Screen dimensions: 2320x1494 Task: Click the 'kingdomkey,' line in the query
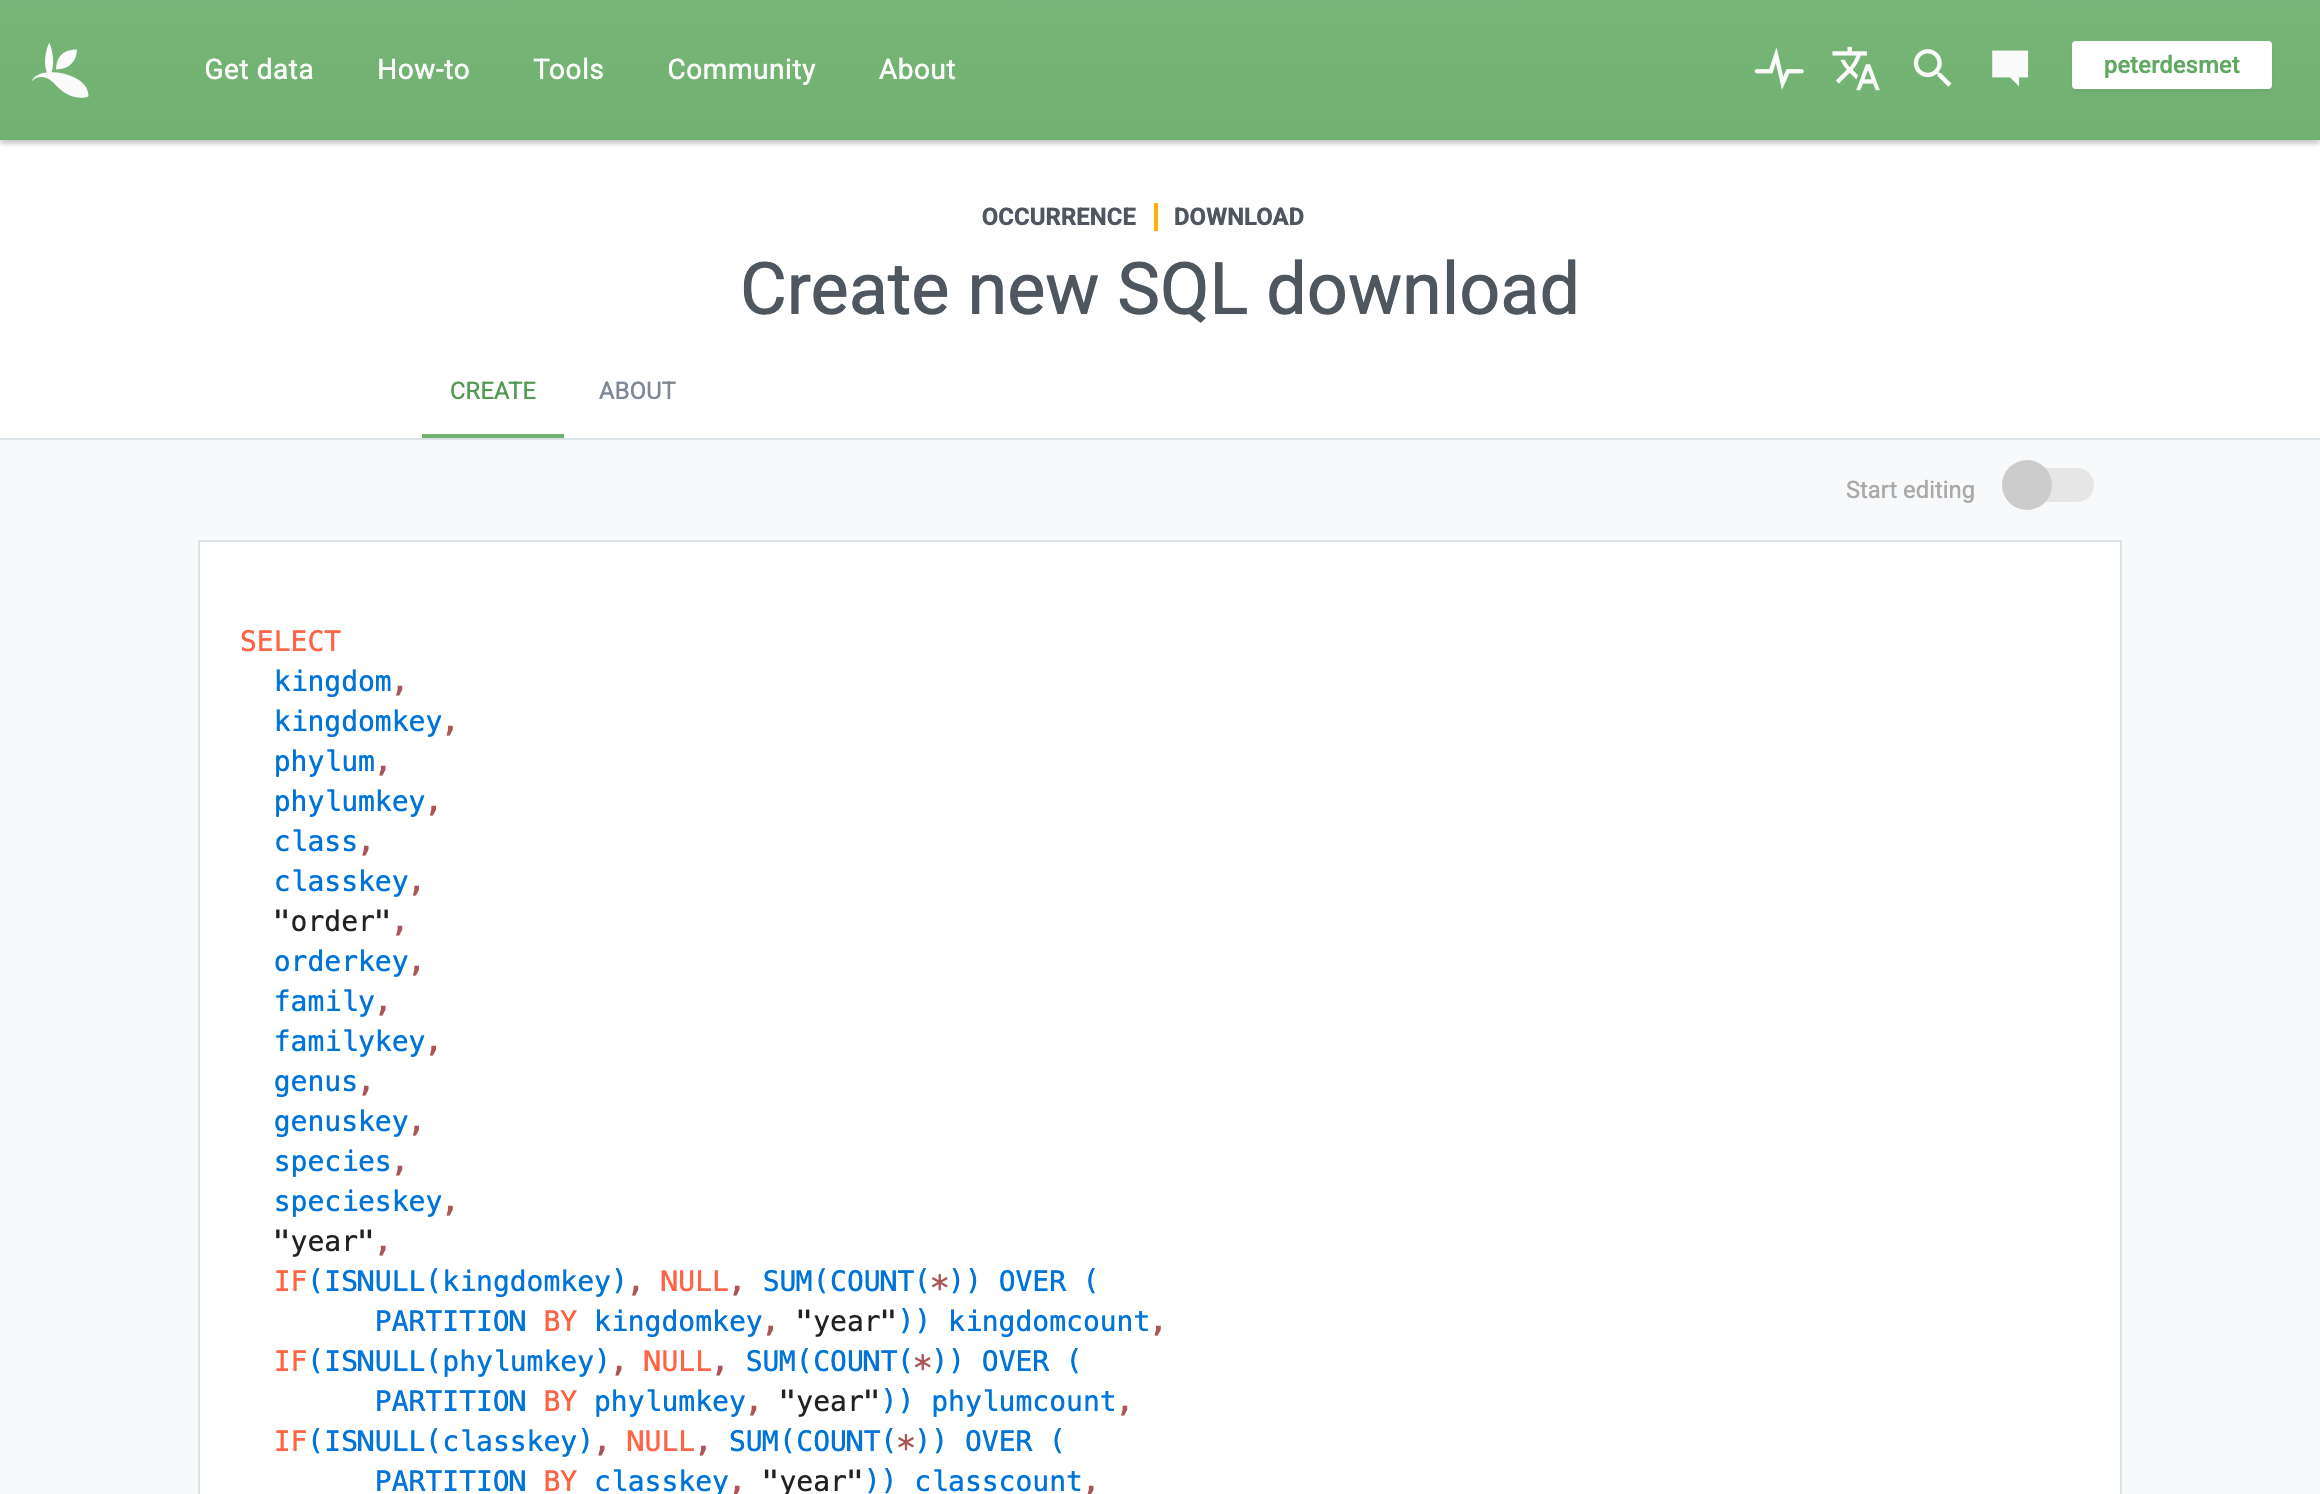coord(365,721)
